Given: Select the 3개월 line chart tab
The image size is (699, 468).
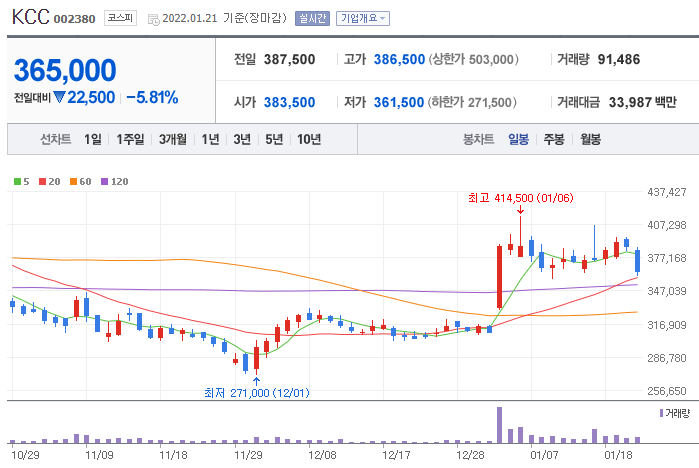Looking at the screenshot, I should coord(173,140).
